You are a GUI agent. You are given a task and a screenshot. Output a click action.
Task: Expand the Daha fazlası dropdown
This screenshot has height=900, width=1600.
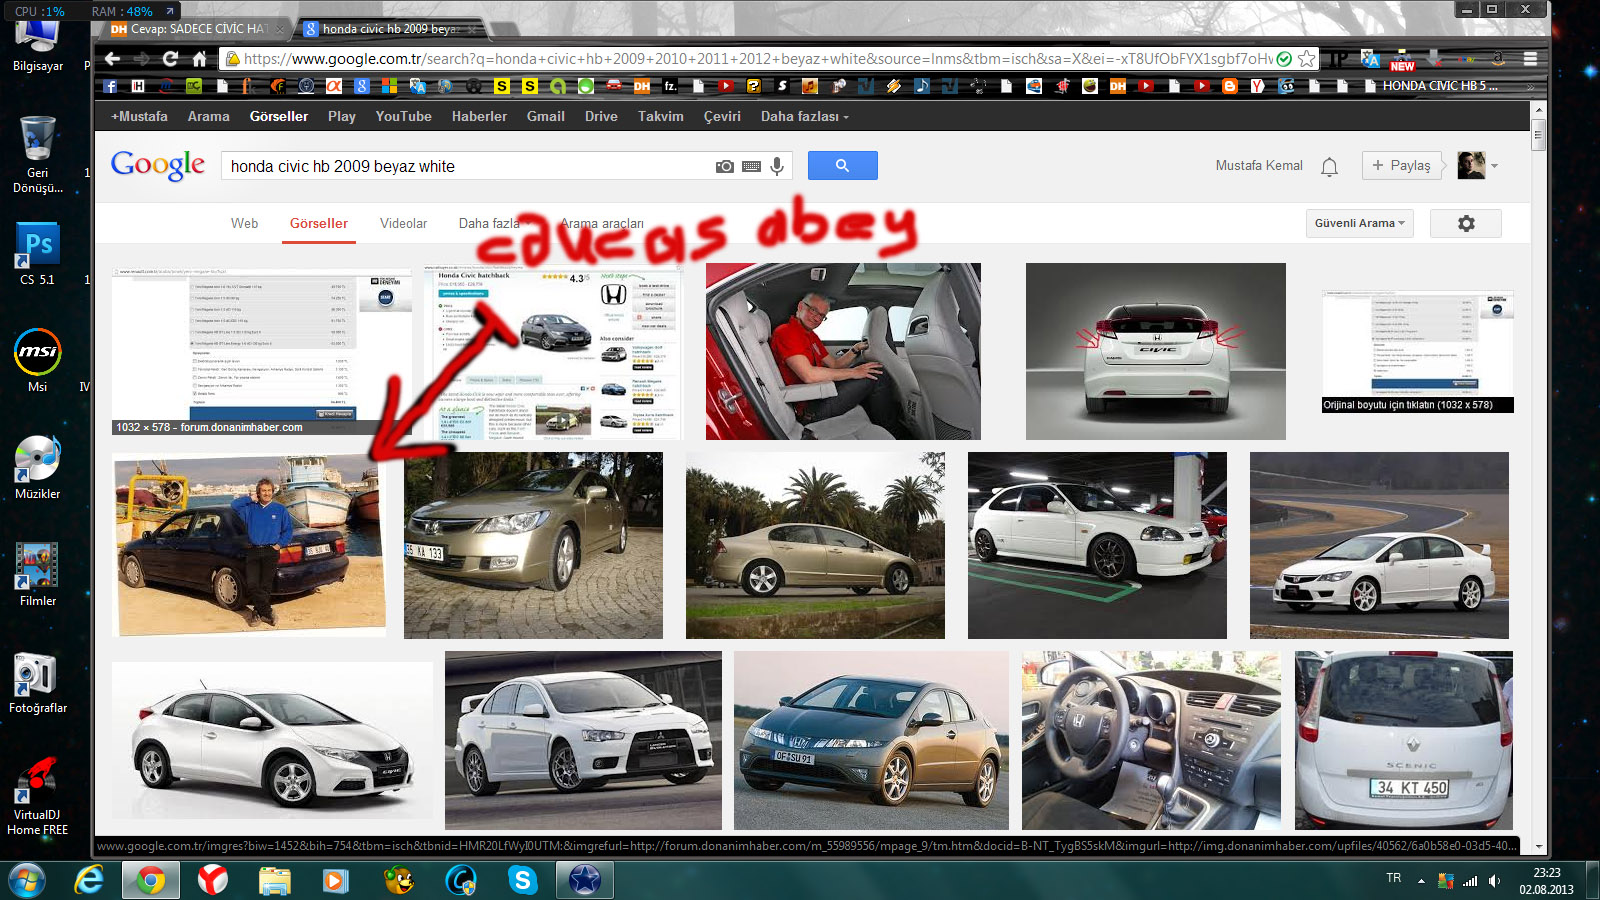pos(804,116)
